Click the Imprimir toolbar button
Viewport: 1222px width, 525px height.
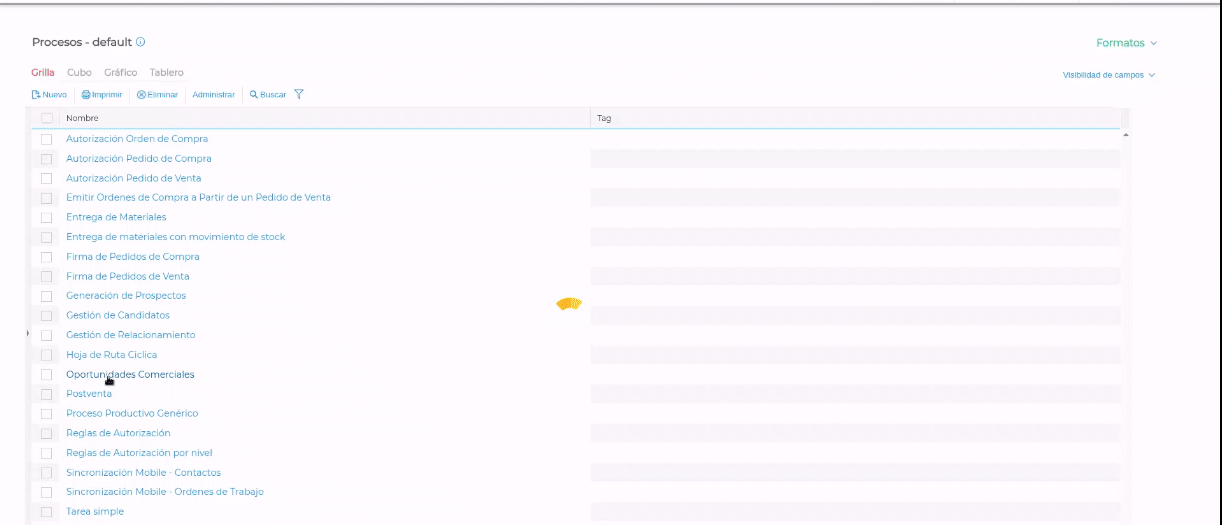pos(102,95)
